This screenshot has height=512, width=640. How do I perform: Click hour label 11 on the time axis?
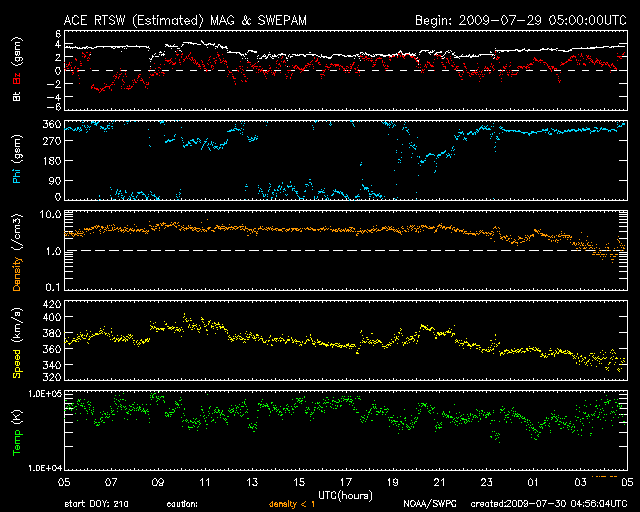click(x=205, y=483)
